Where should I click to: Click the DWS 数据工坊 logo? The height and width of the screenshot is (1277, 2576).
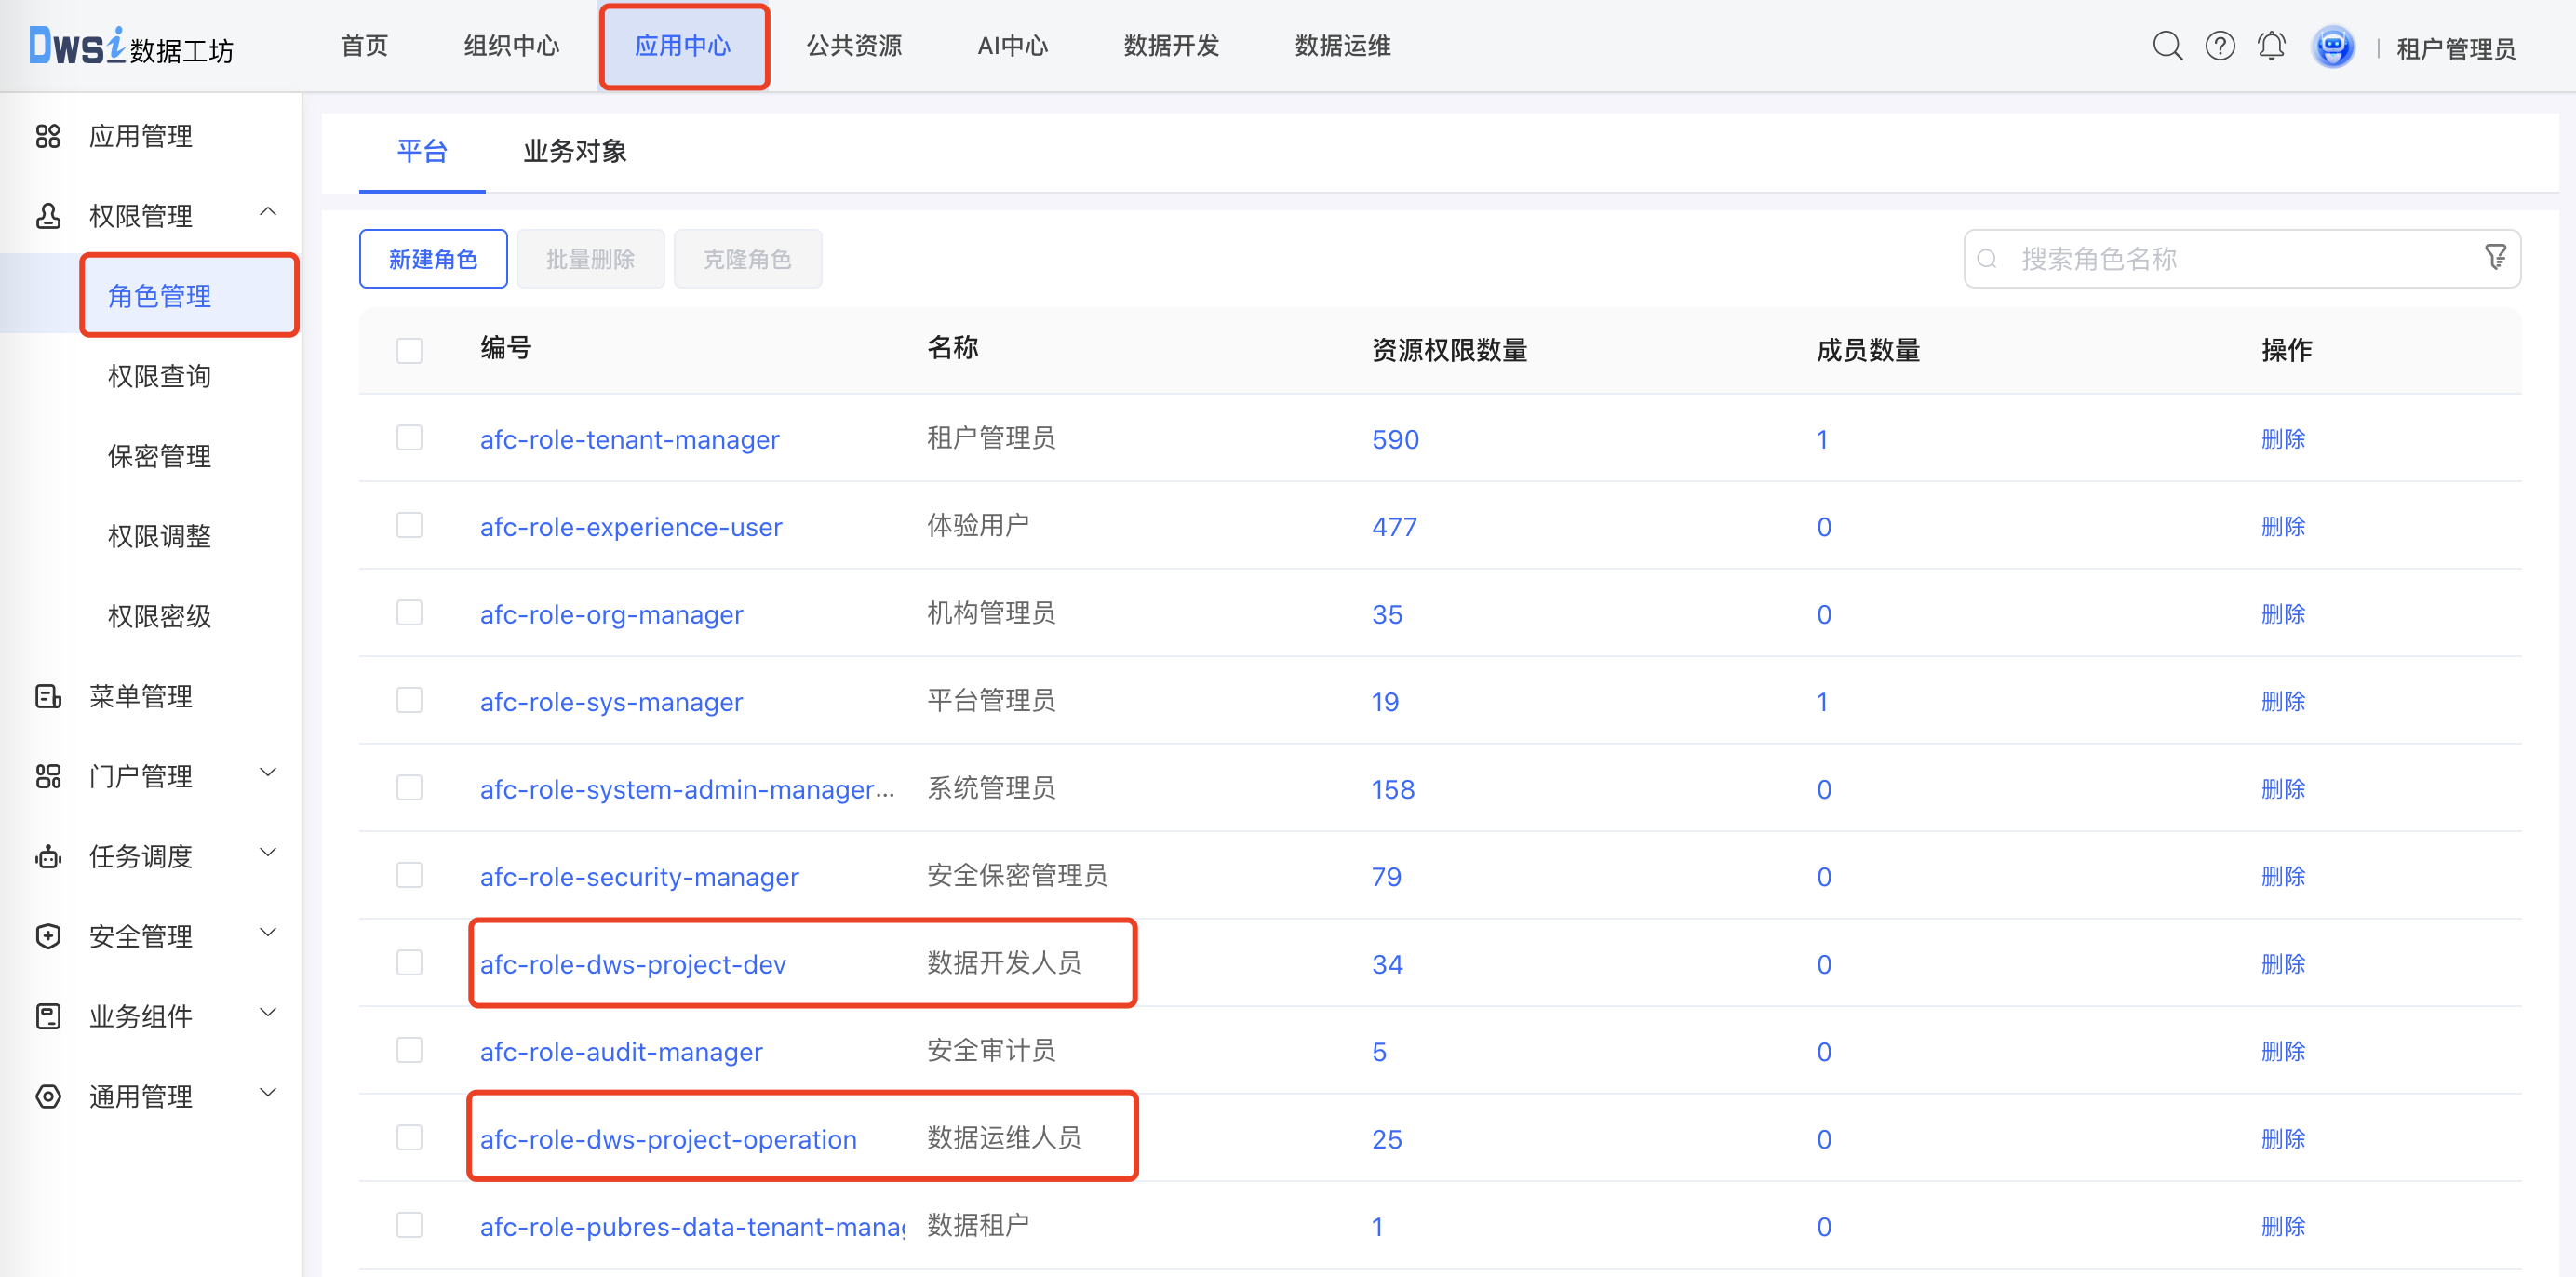pos(130,46)
